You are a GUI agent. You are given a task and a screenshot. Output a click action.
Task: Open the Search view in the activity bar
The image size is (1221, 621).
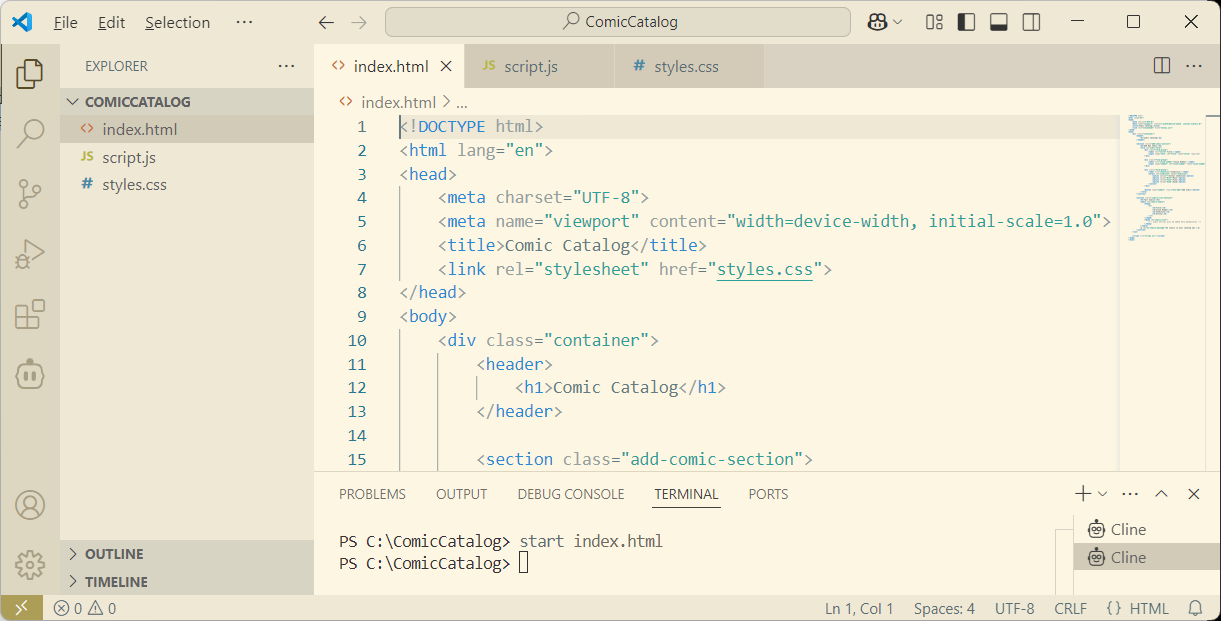(30, 132)
